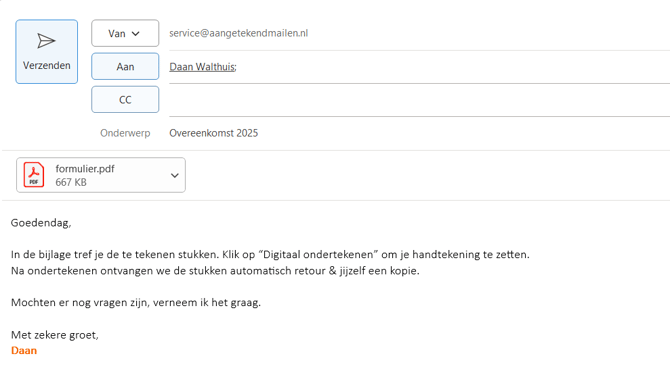670x375 pixels.
Task: Open the CC recipients address book
Action: pos(125,100)
